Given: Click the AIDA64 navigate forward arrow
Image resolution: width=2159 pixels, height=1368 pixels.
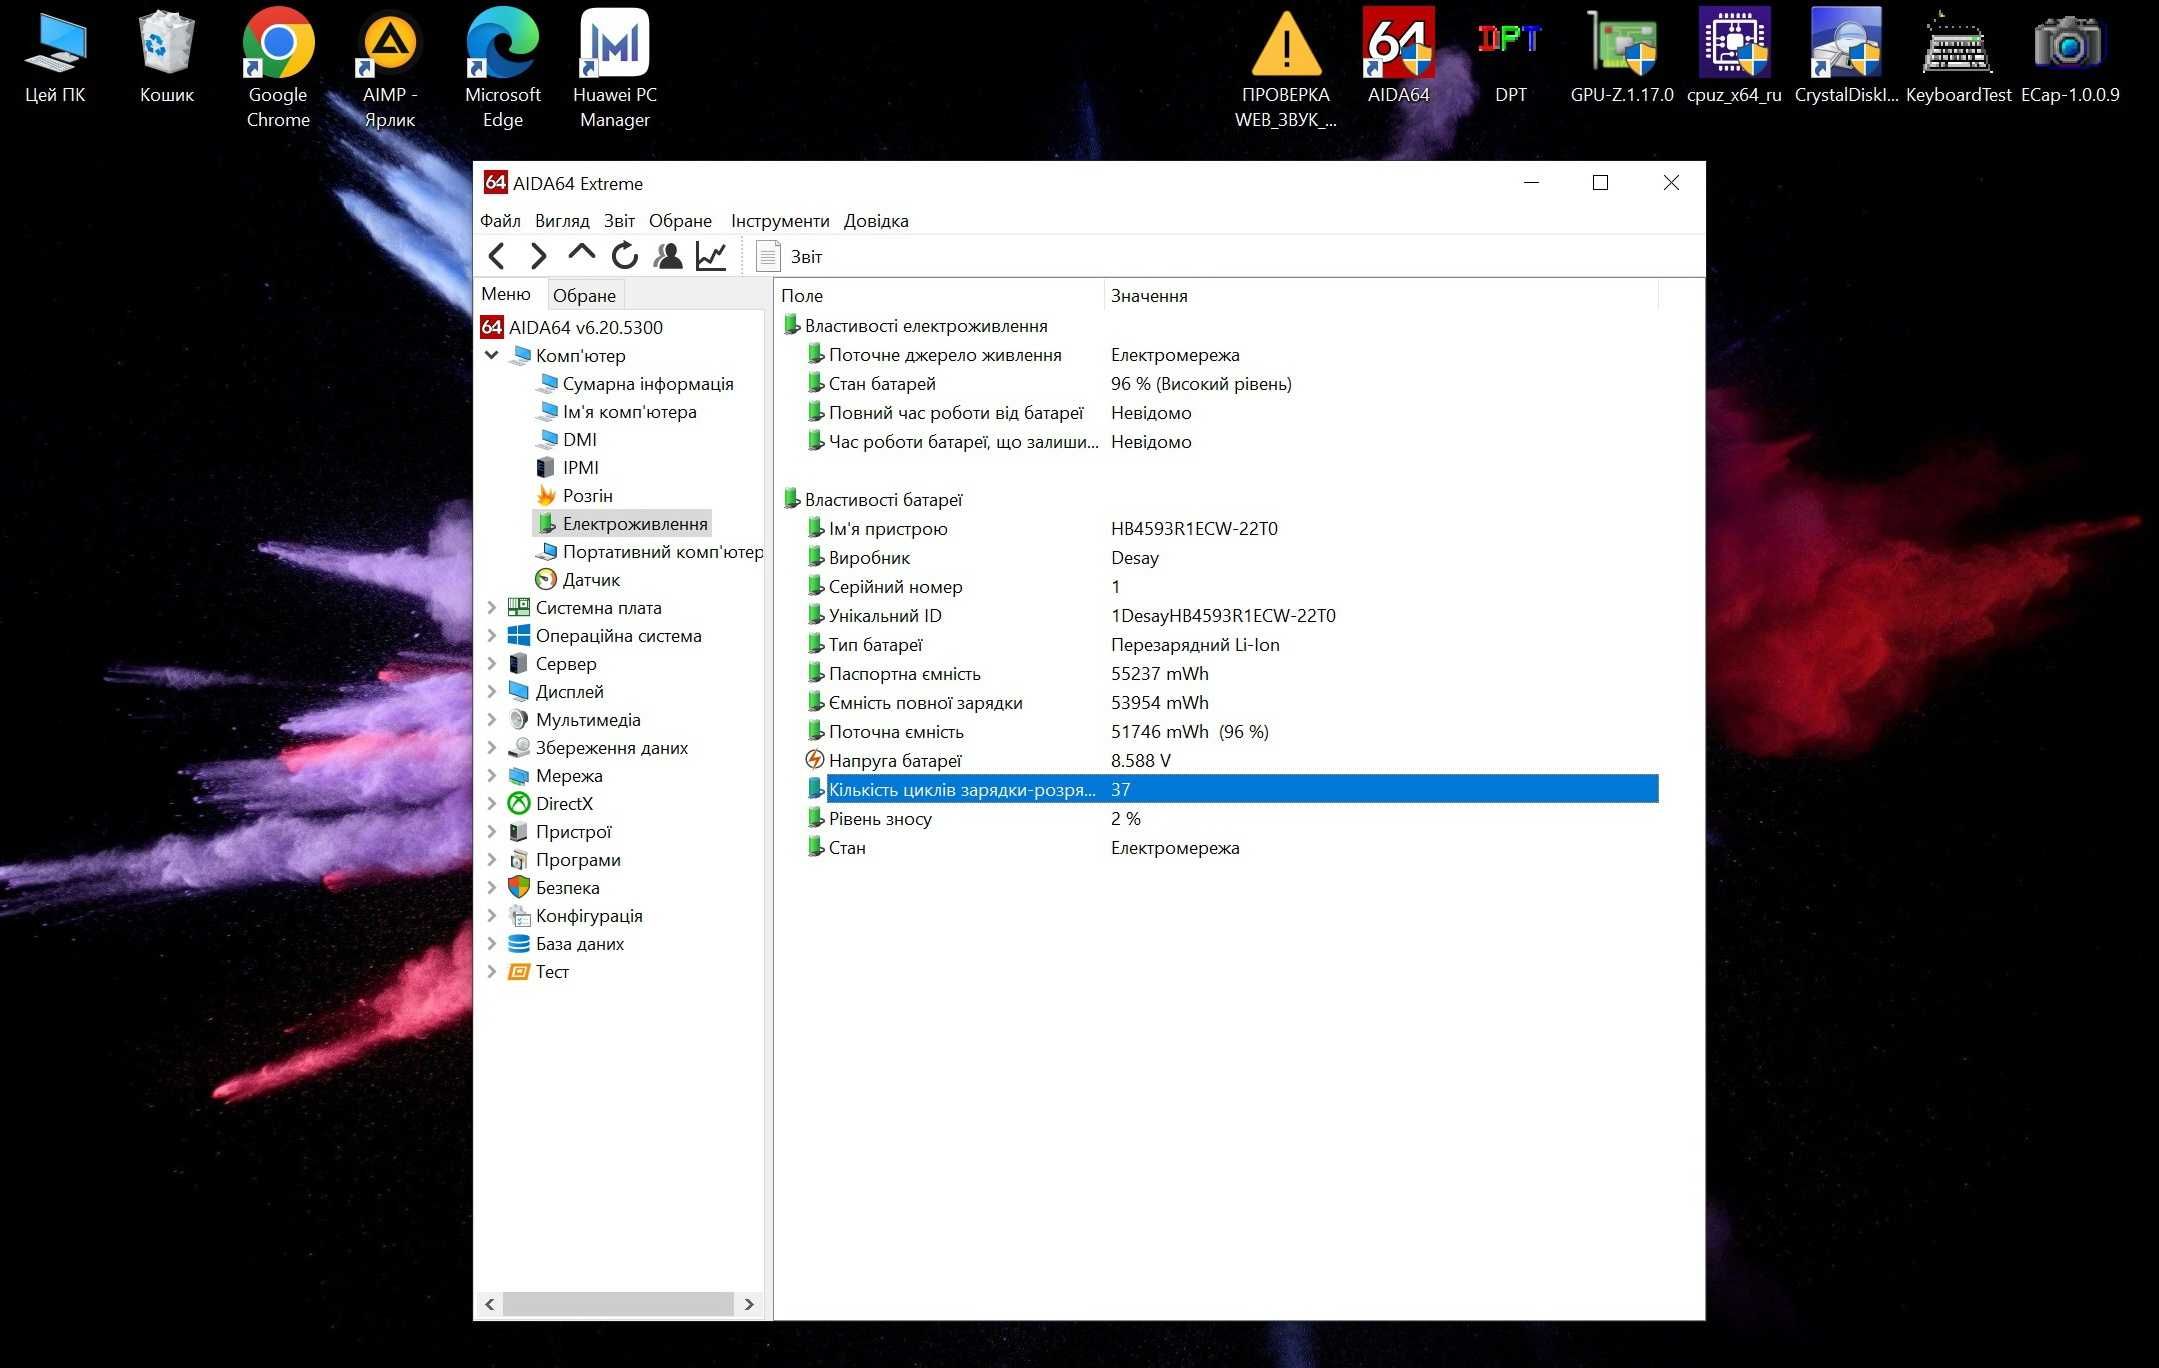Looking at the screenshot, I should coord(535,257).
